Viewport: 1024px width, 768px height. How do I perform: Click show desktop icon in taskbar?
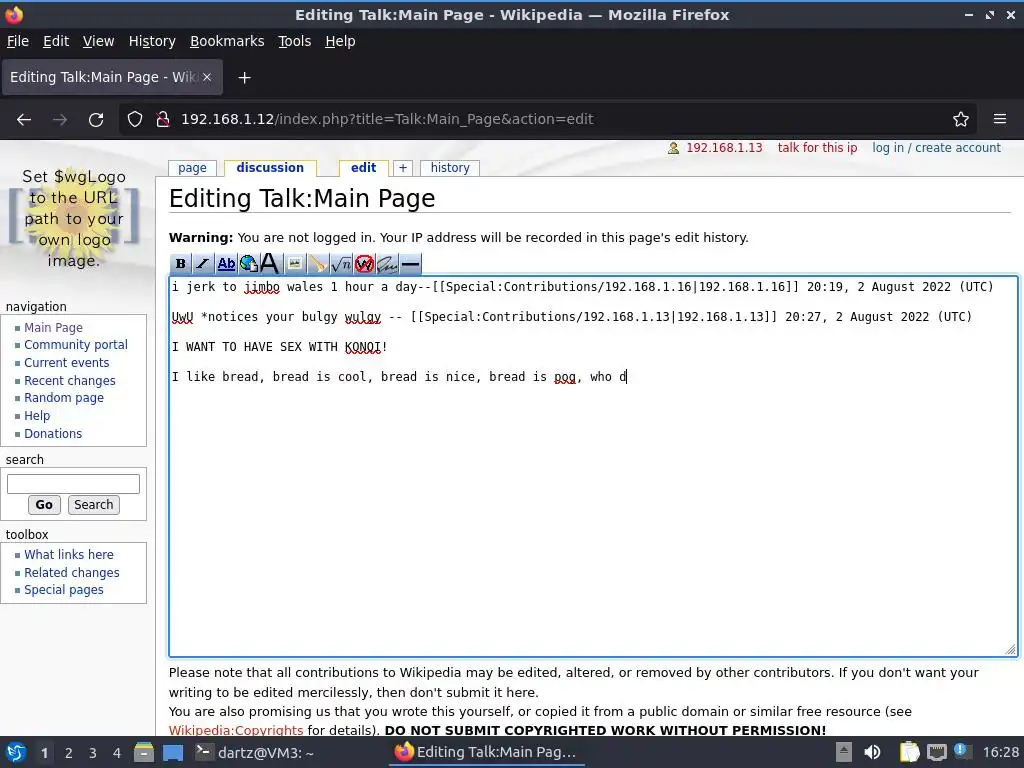pyautogui.click(x=173, y=753)
